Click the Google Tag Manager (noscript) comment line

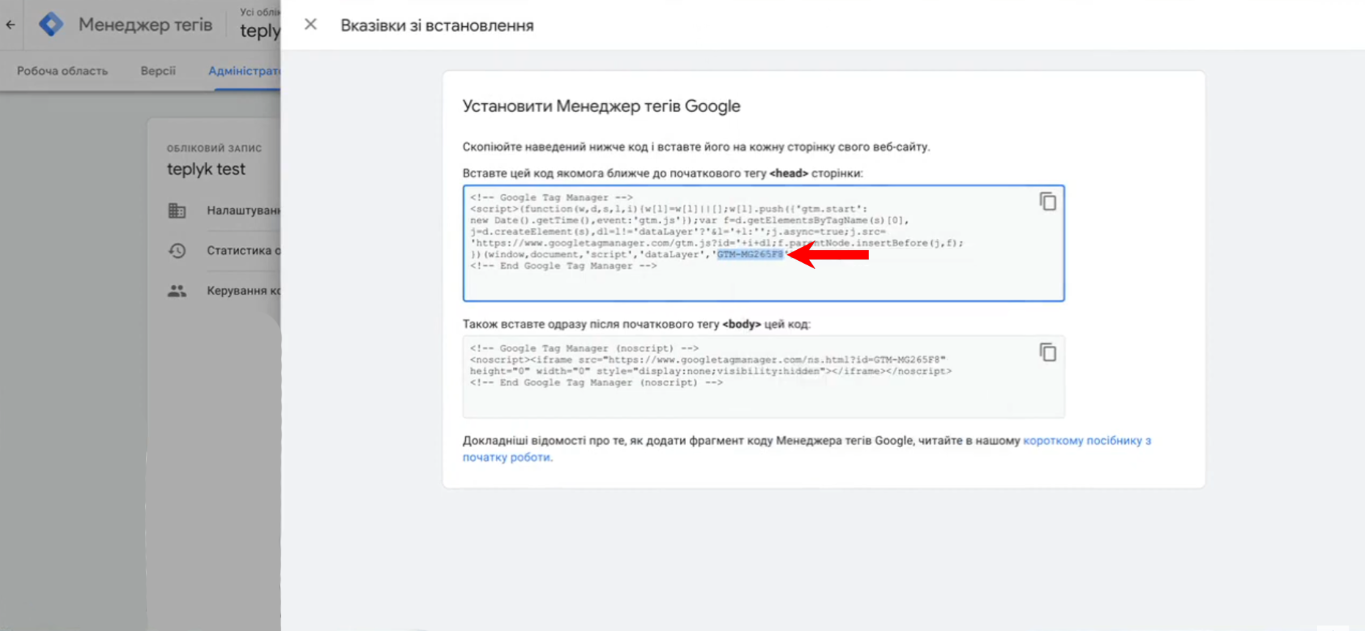tap(584, 348)
